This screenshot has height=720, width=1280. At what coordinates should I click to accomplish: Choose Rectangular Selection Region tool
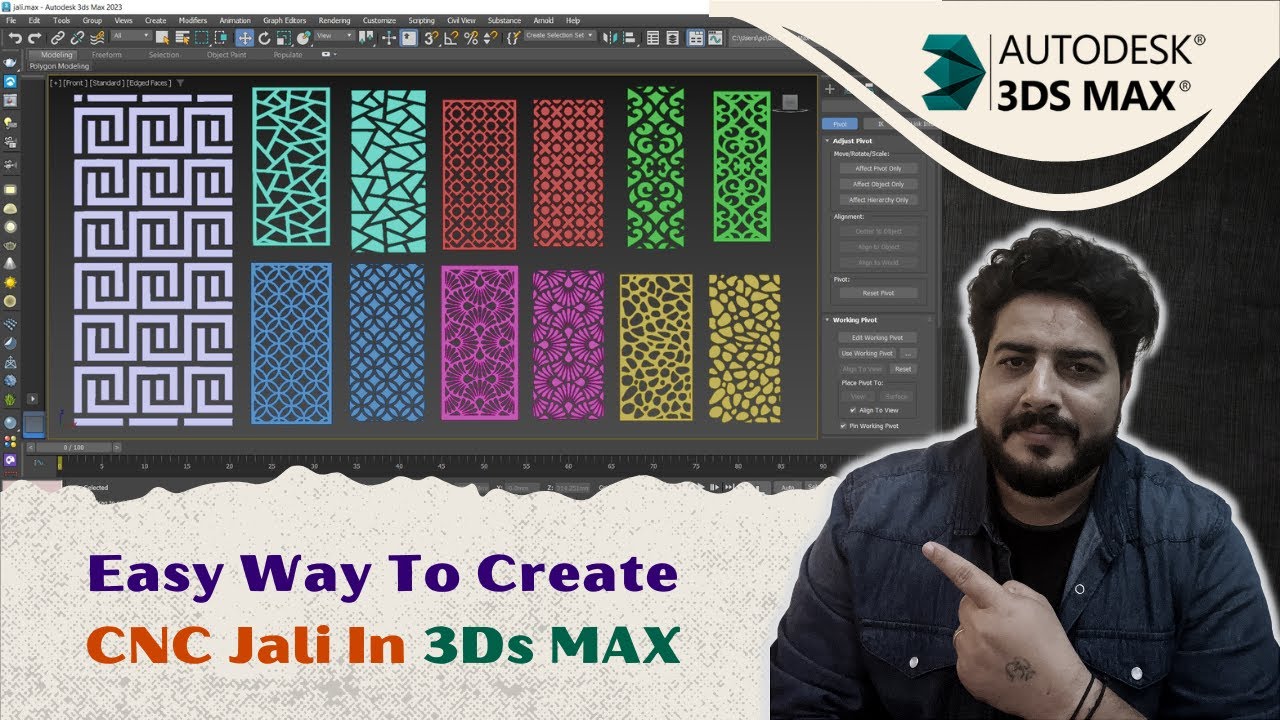click(202, 38)
